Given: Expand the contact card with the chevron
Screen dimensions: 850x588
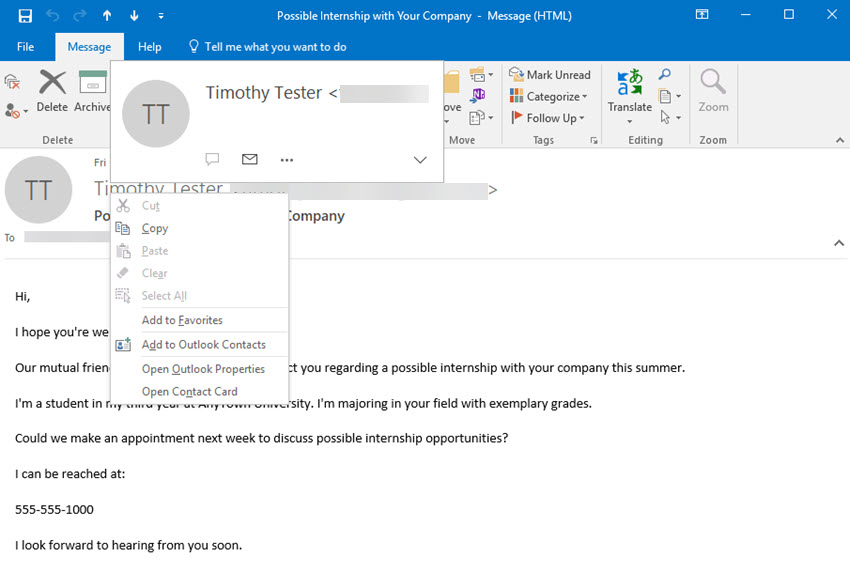Looking at the screenshot, I should pos(420,159).
